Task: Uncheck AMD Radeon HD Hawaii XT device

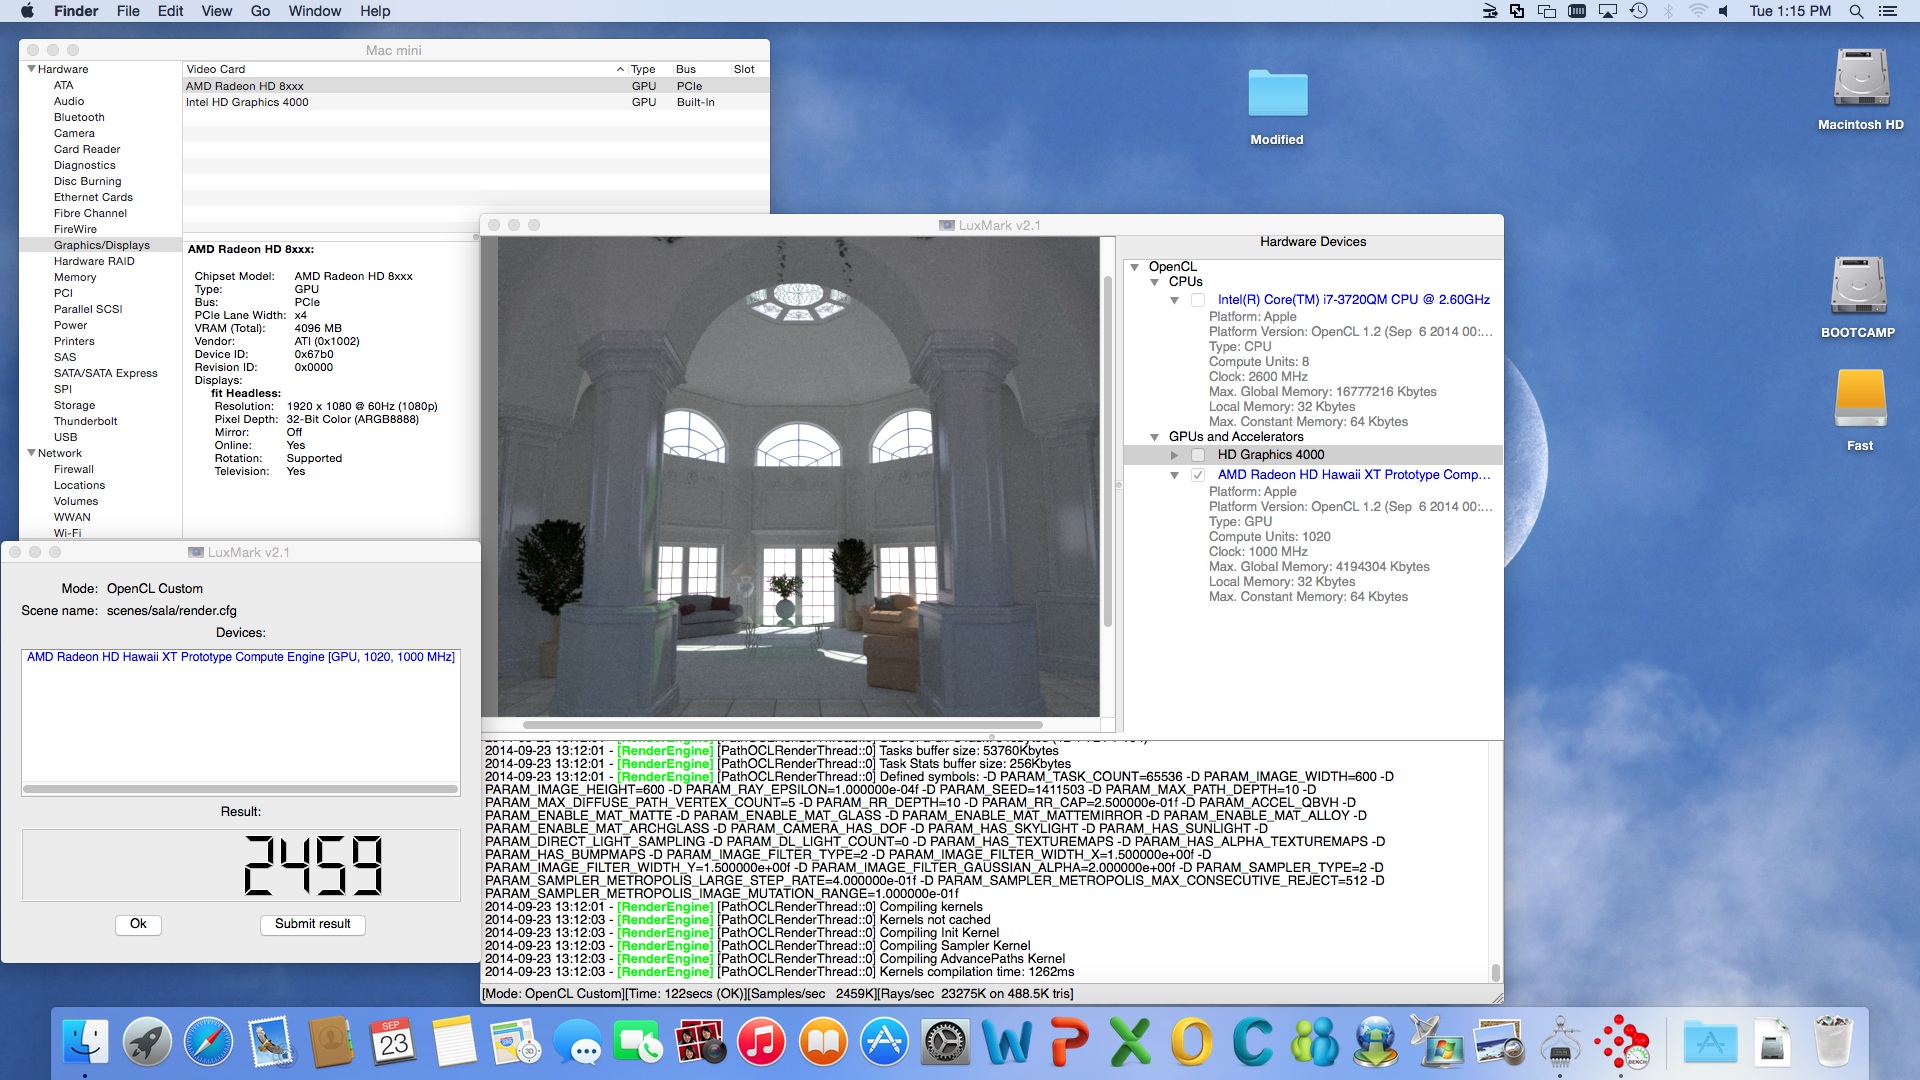Action: pos(1197,475)
